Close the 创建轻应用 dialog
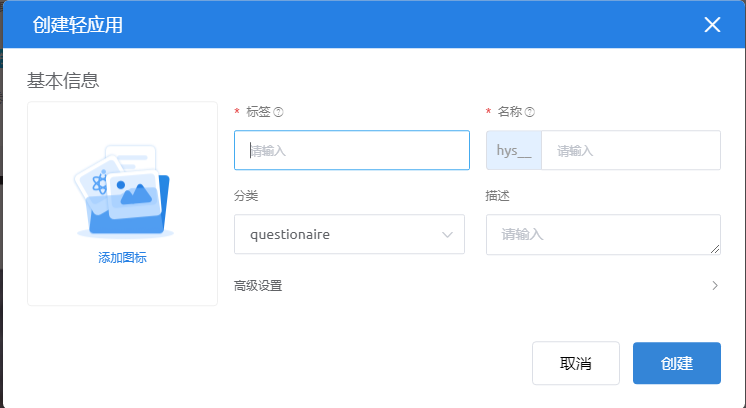Image resolution: width=746 pixels, height=408 pixels. pyautogui.click(x=712, y=25)
